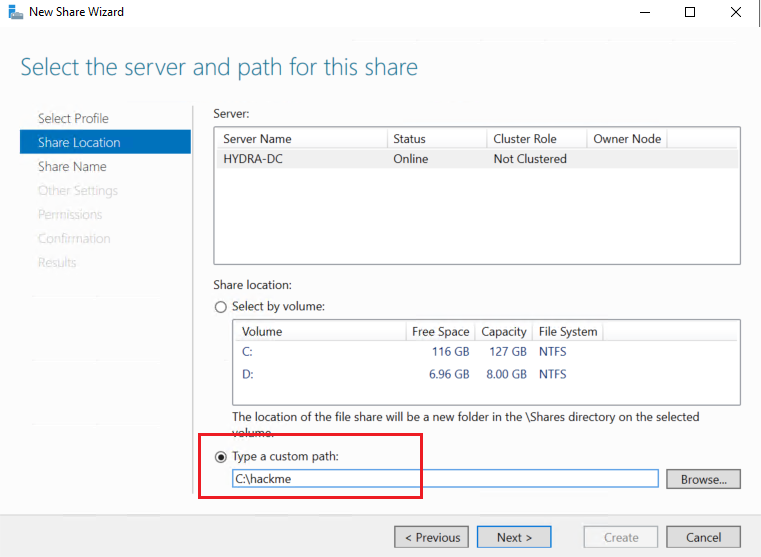Click the New Share Wizard title bar icon

(13, 13)
